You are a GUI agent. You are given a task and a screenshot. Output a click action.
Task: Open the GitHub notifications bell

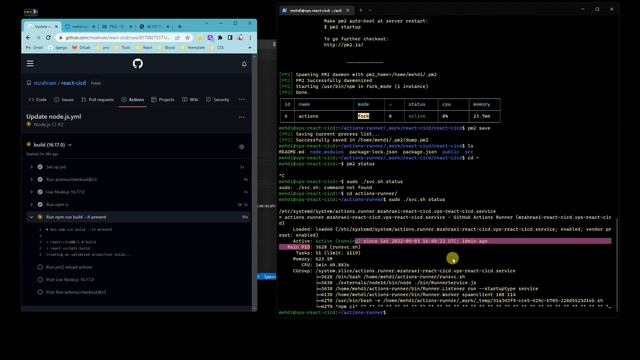click(x=244, y=64)
